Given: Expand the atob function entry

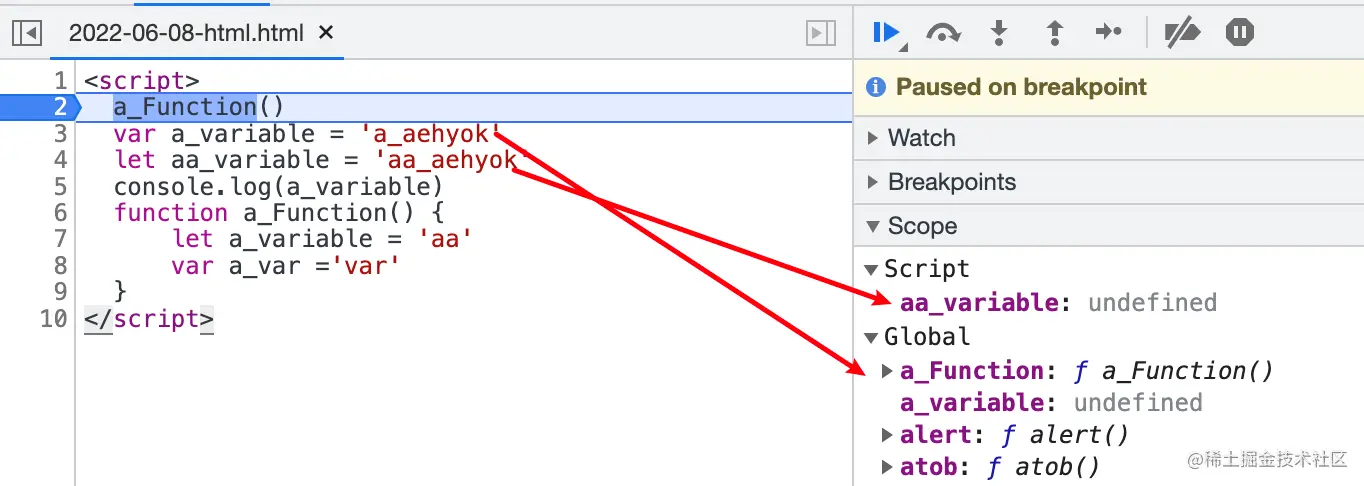Looking at the screenshot, I should click(x=887, y=467).
